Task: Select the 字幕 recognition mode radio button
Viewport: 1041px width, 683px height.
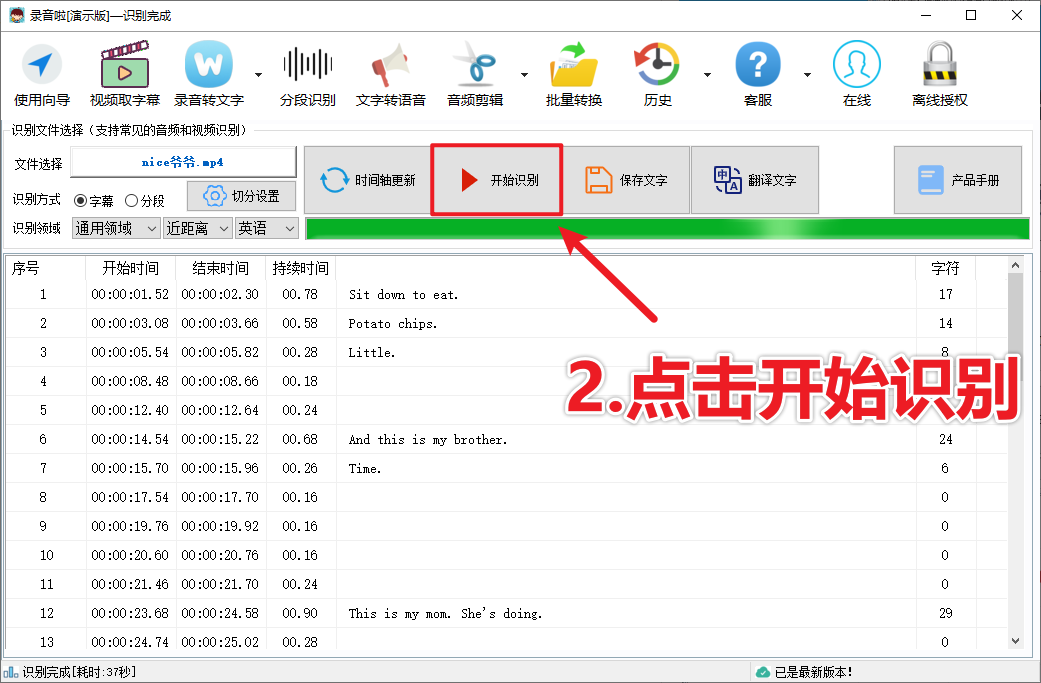Action: coord(80,200)
